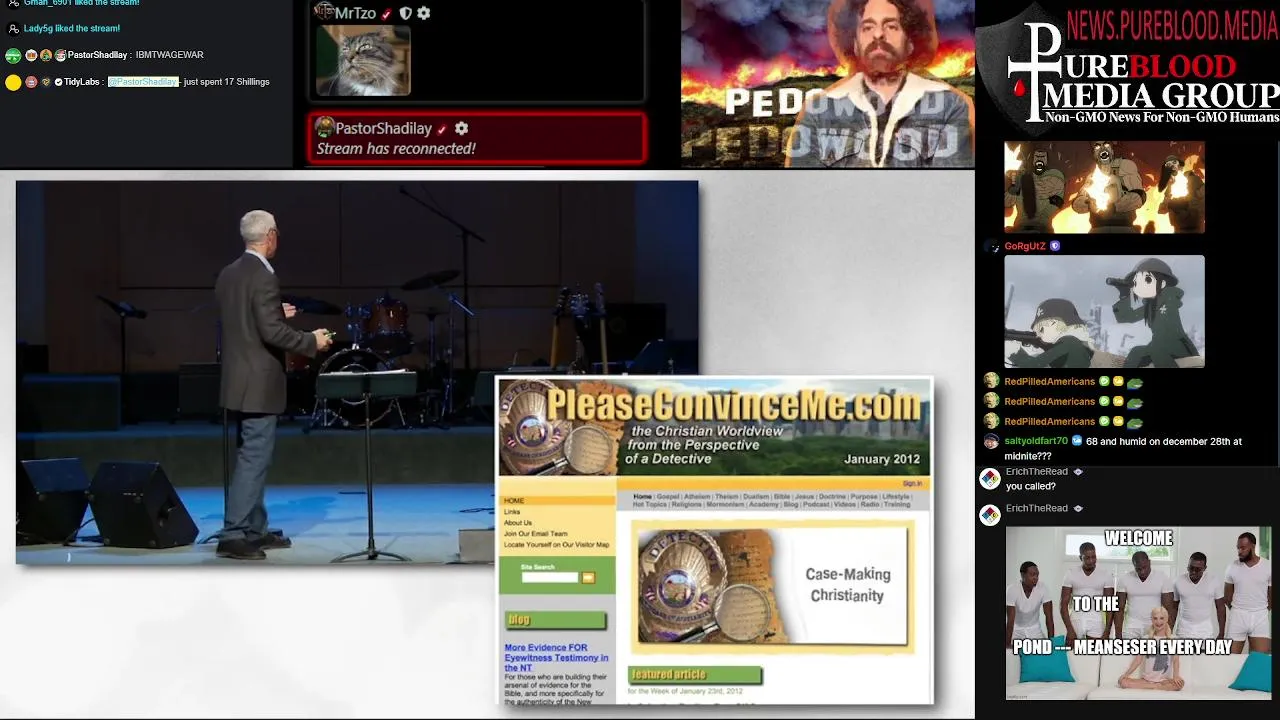The height and width of the screenshot is (720, 1280).
Task: Open 'Locate Yourself on Our Visitor Map'
Action: [x=557, y=545]
